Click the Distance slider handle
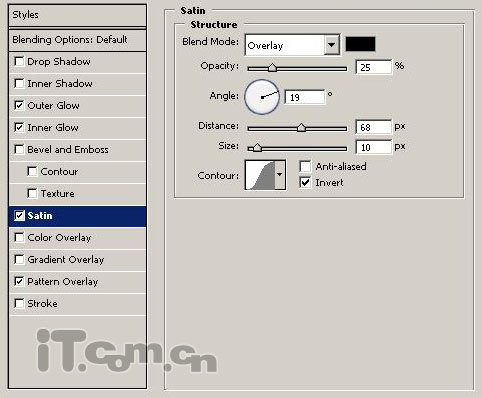The width and height of the screenshot is (482, 398). 301,128
